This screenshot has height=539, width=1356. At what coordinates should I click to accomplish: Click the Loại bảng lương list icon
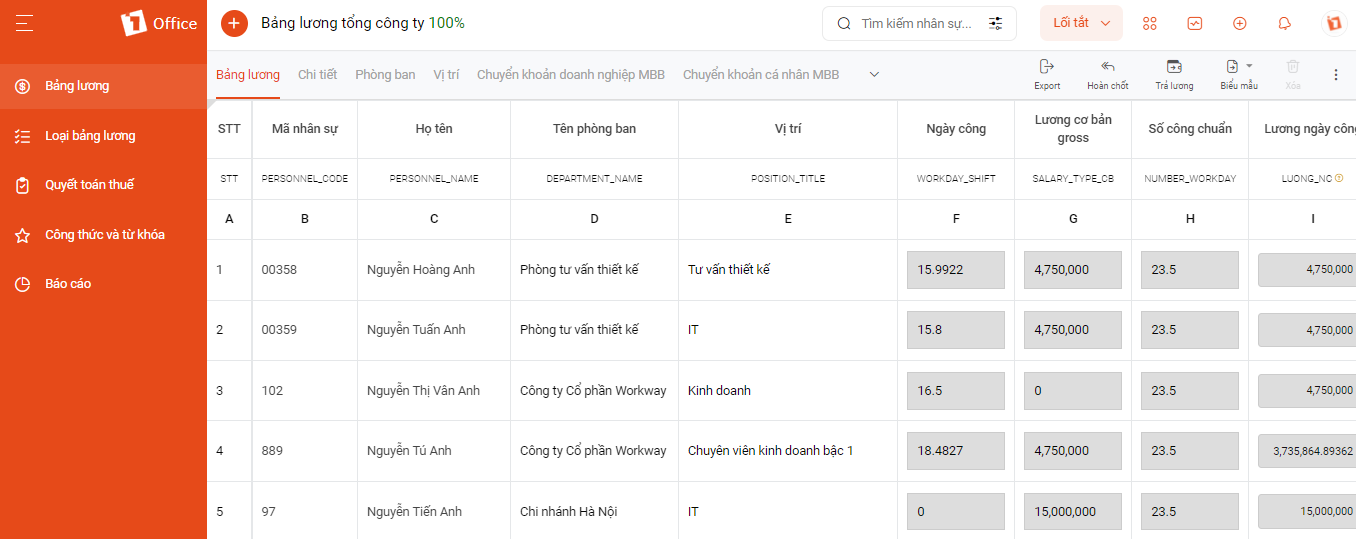(x=23, y=136)
